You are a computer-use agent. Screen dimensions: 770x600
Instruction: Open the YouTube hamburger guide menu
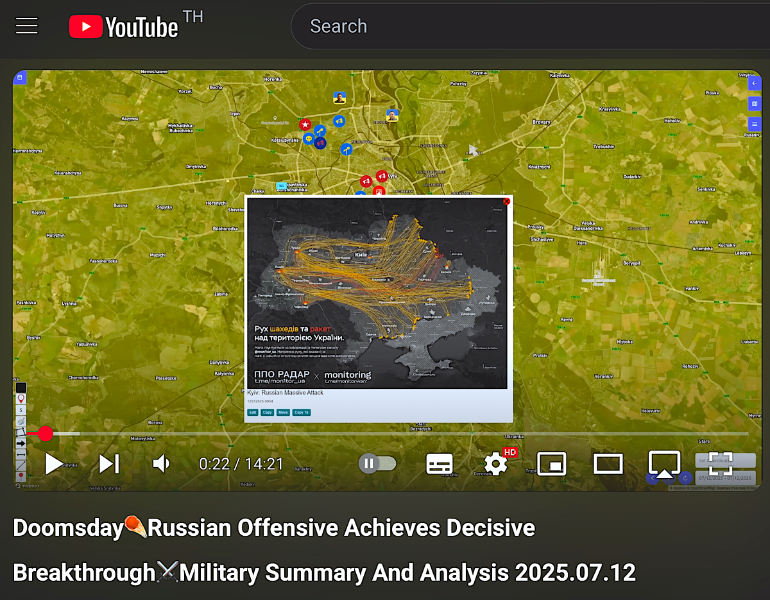coord(27,26)
